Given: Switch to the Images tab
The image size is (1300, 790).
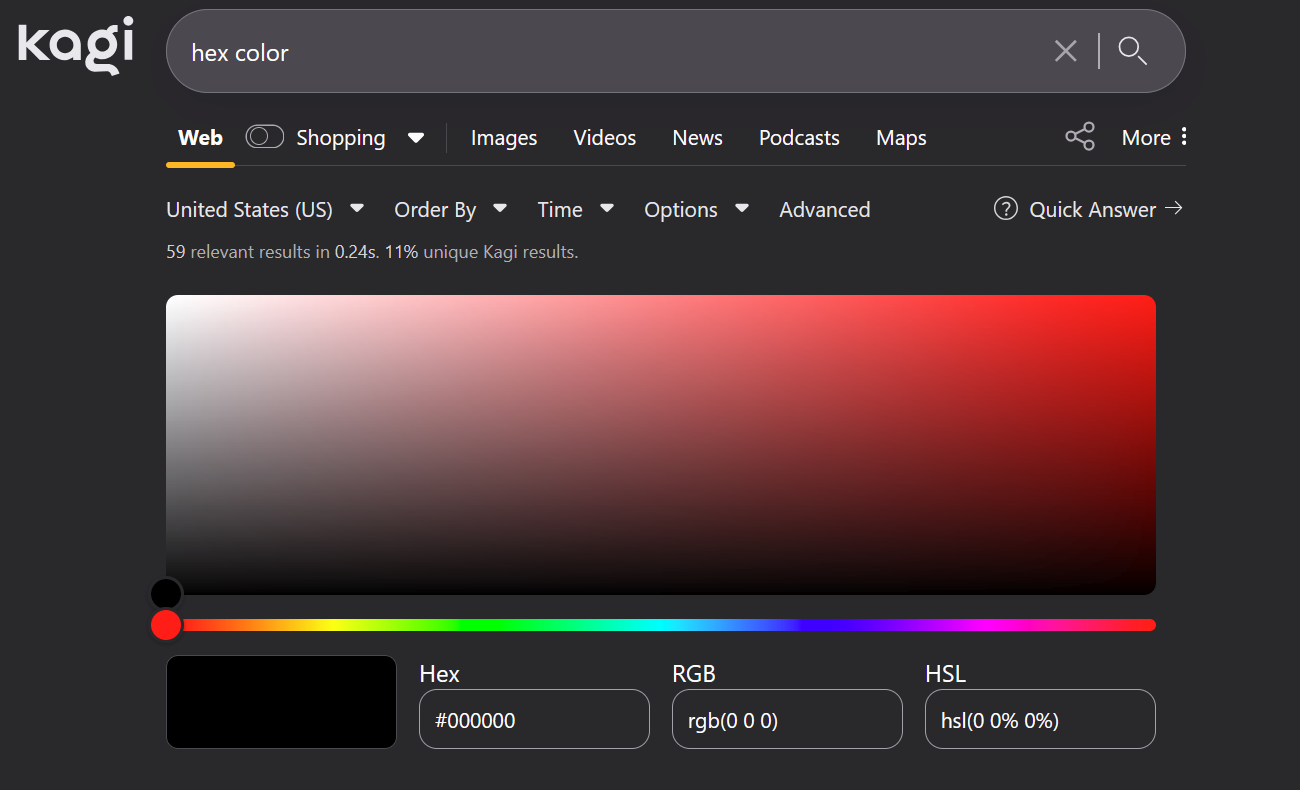Looking at the screenshot, I should (x=504, y=138).
